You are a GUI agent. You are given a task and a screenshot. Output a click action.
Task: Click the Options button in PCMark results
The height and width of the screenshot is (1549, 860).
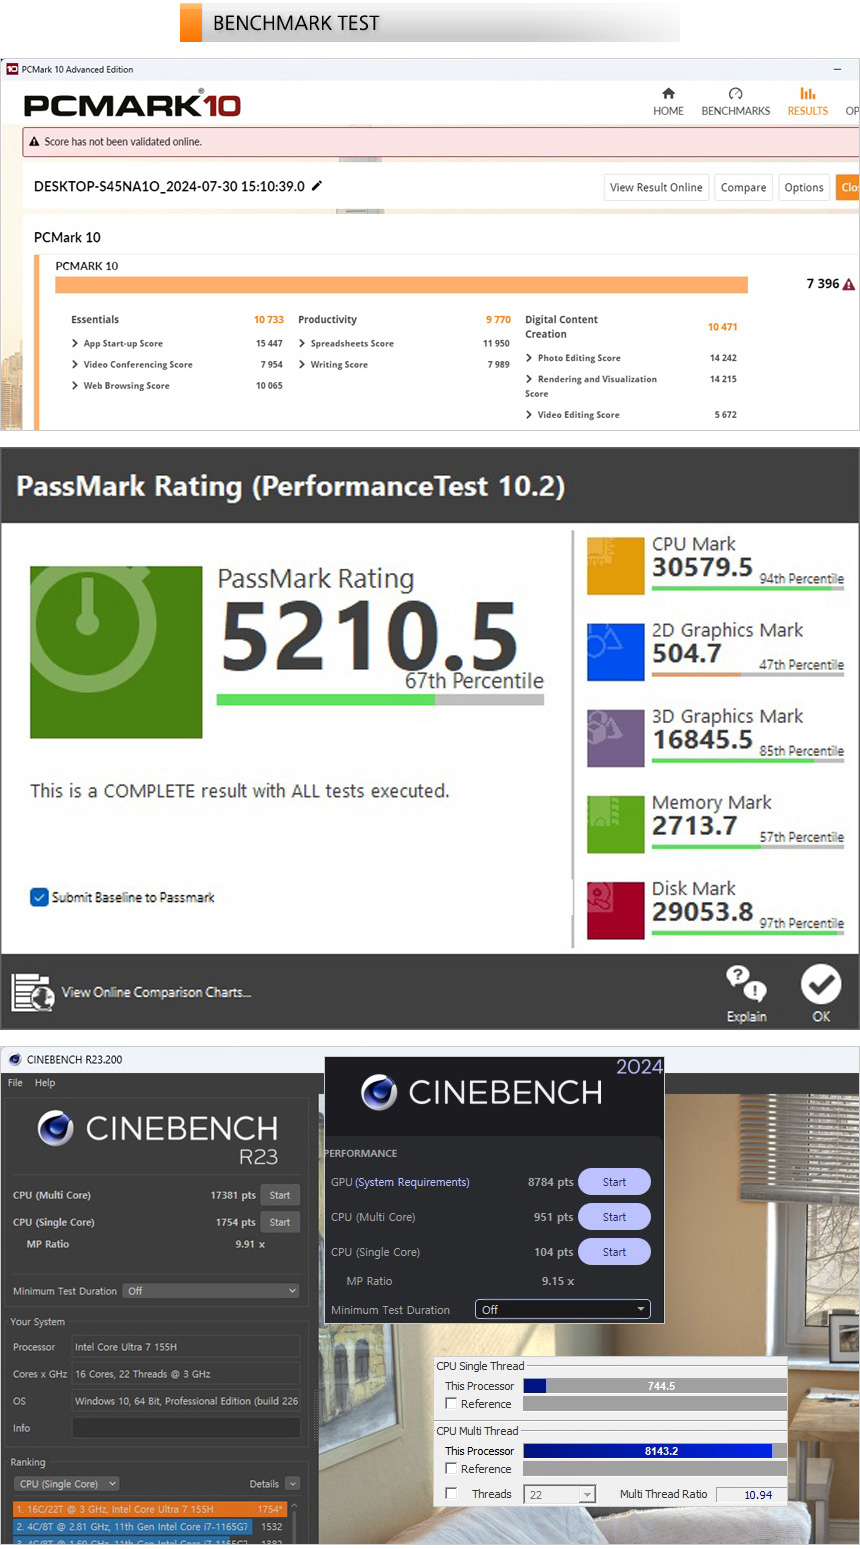click(804, 187)
